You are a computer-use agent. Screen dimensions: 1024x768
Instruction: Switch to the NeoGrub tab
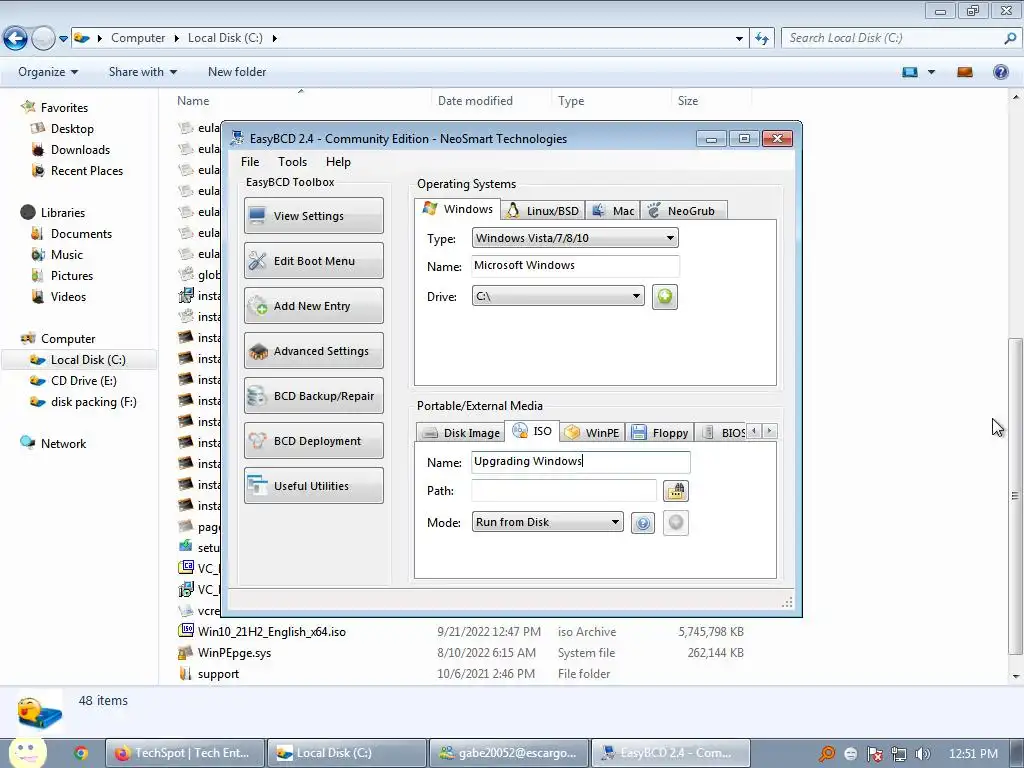point(683,210)
